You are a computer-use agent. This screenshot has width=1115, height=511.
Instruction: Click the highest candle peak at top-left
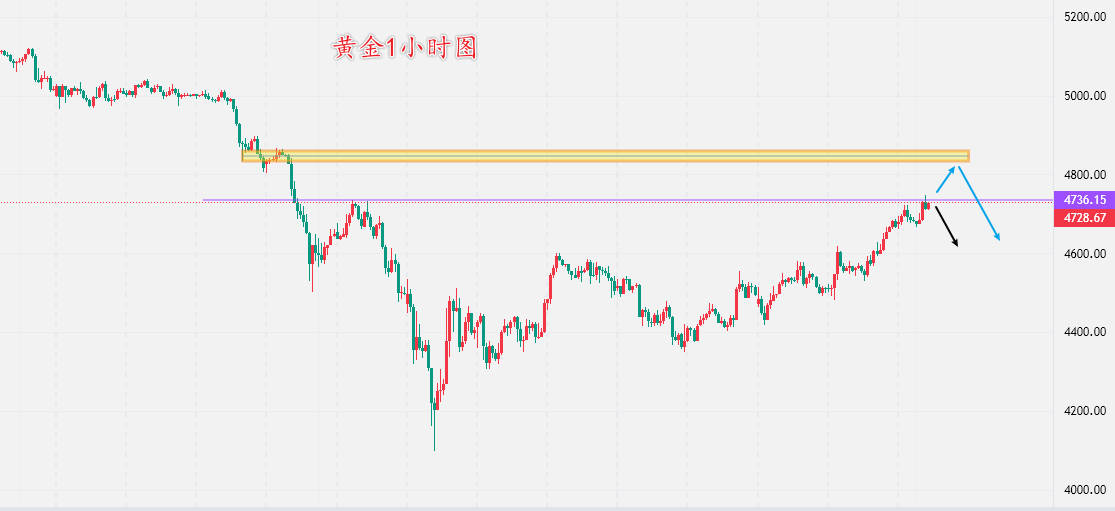(31, 50)
